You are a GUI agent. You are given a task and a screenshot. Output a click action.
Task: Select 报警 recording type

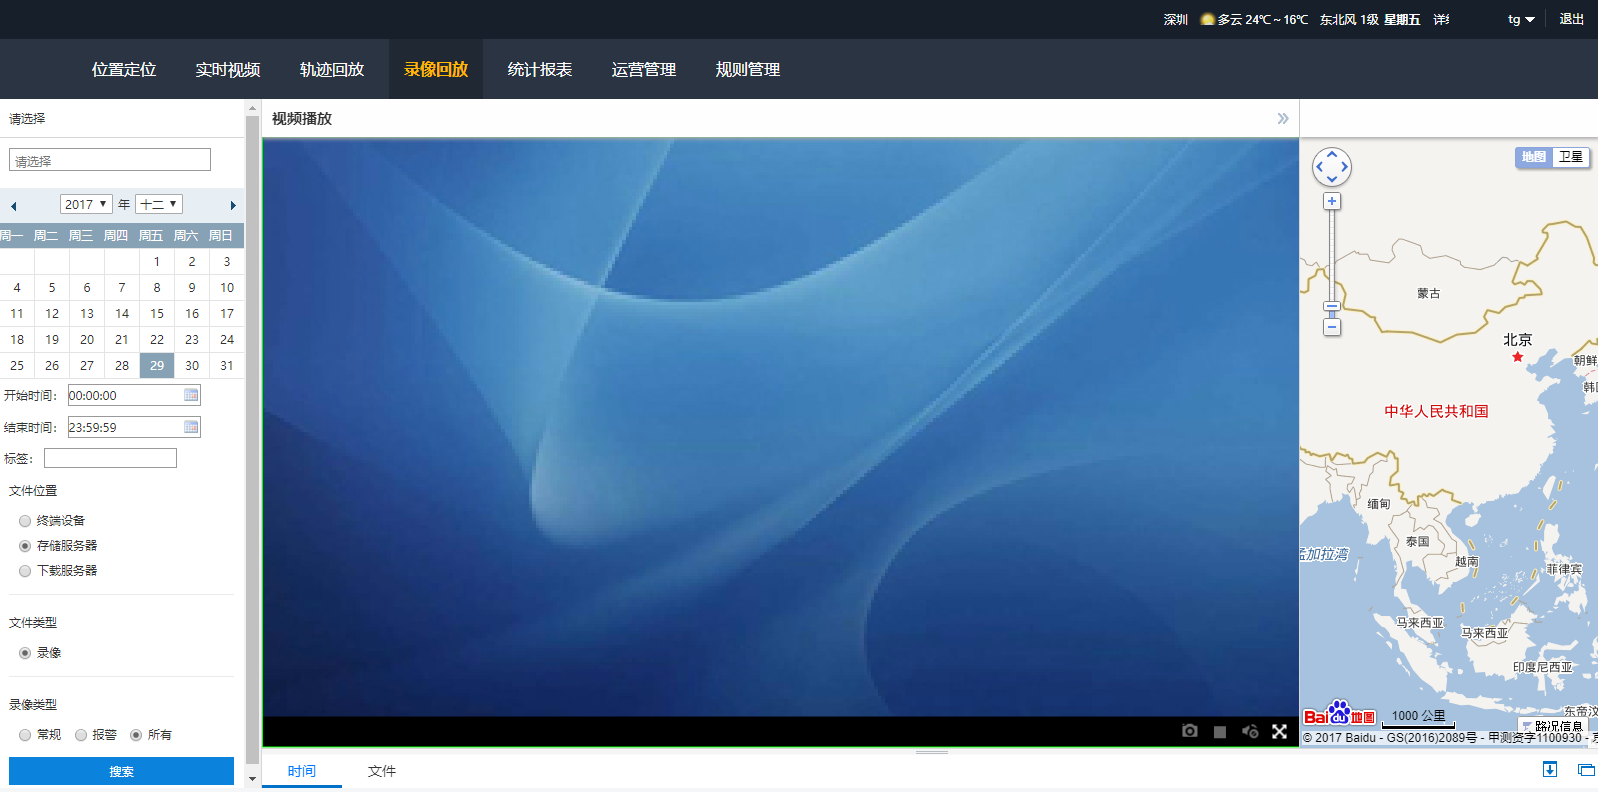click(81, 735)
